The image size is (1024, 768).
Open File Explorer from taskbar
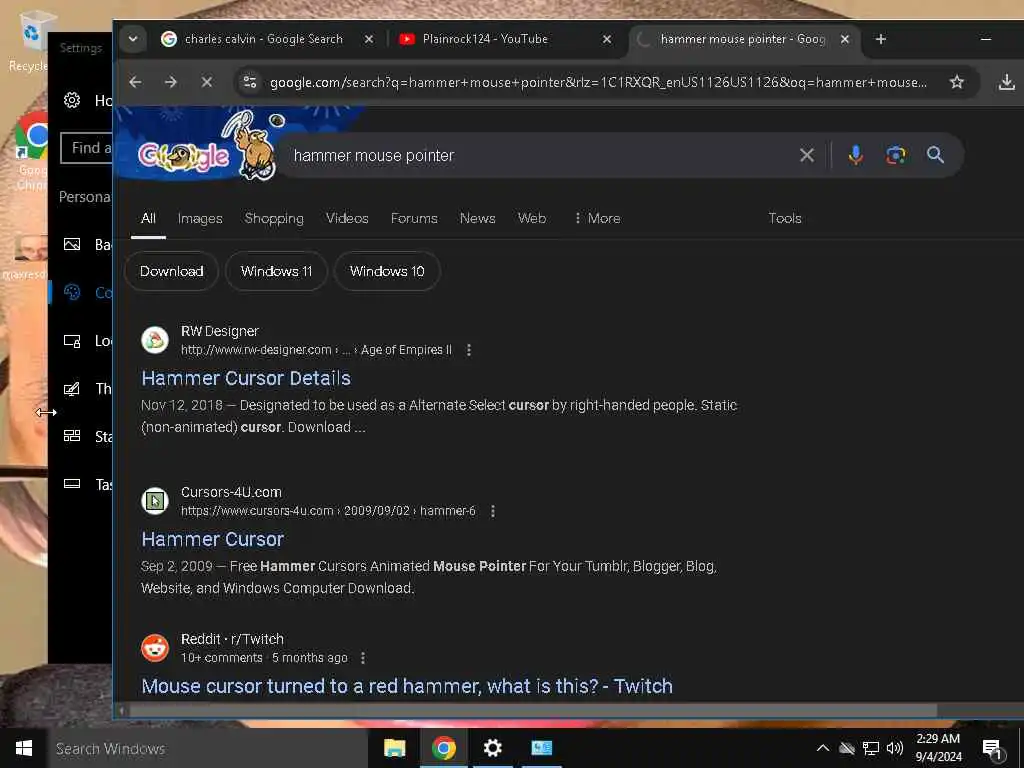[x=394, y=748]
